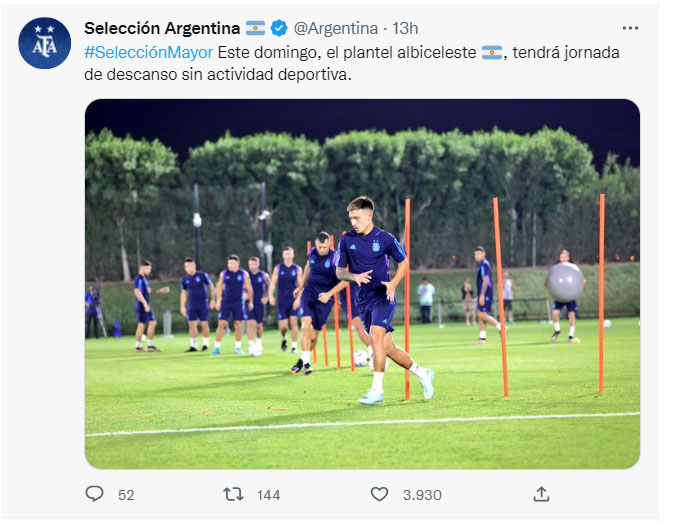The height and width of the screenshot is (524, 682).
Task: Click the 13h timestamp
Action: [405, 29]
